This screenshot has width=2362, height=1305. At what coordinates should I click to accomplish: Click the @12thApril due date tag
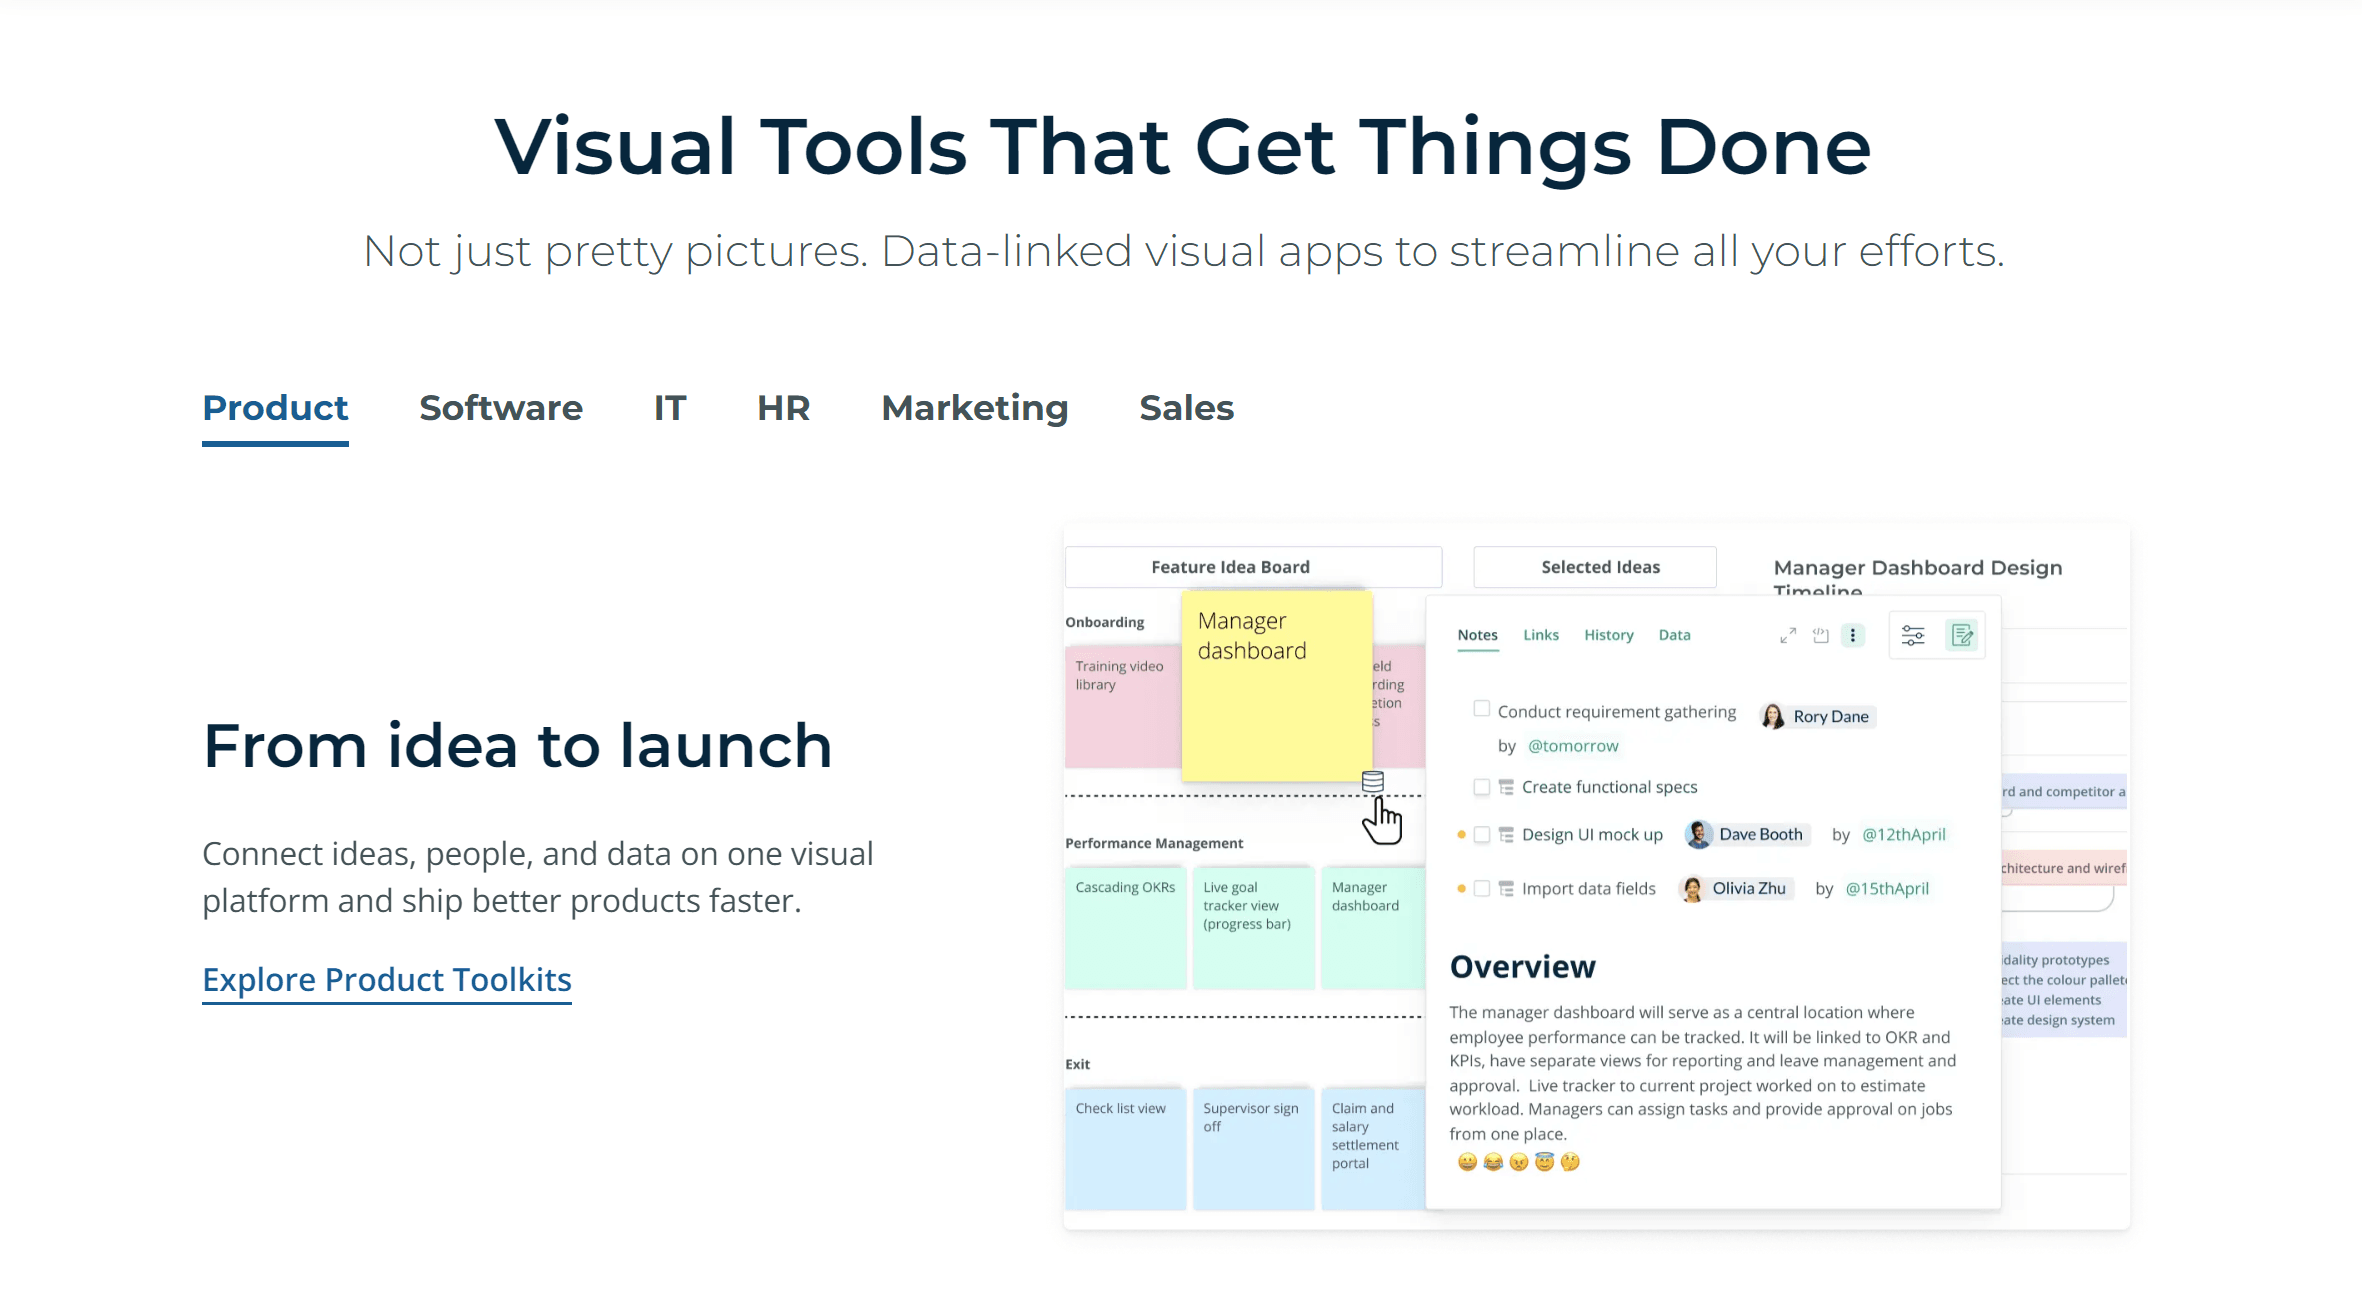coord(1903,834)
